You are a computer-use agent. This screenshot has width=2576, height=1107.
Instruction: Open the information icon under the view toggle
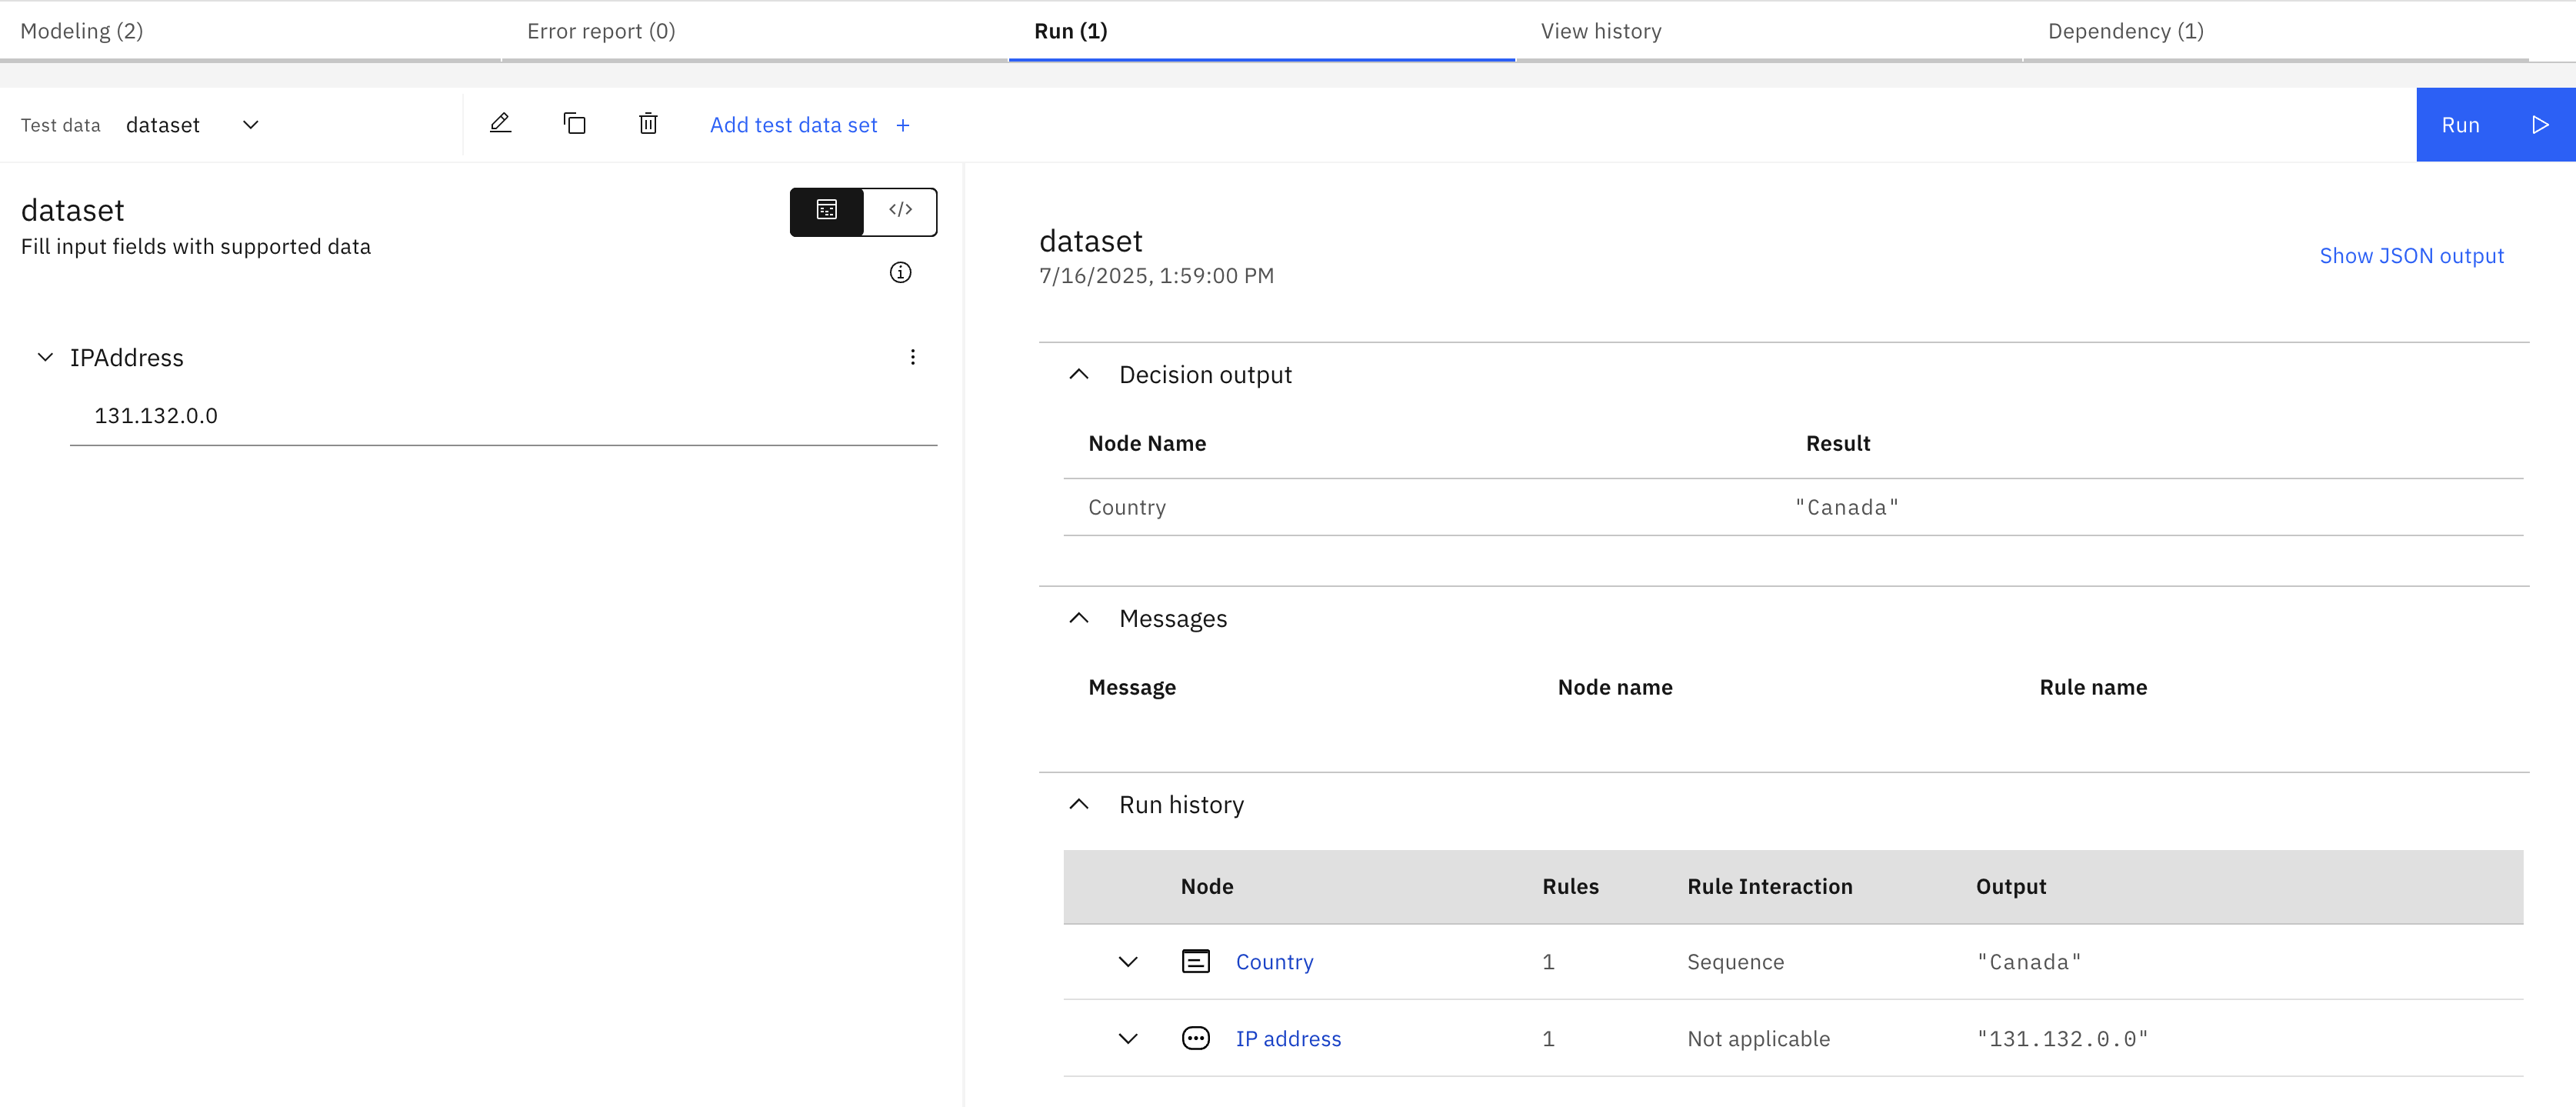(x=900, y=273)
